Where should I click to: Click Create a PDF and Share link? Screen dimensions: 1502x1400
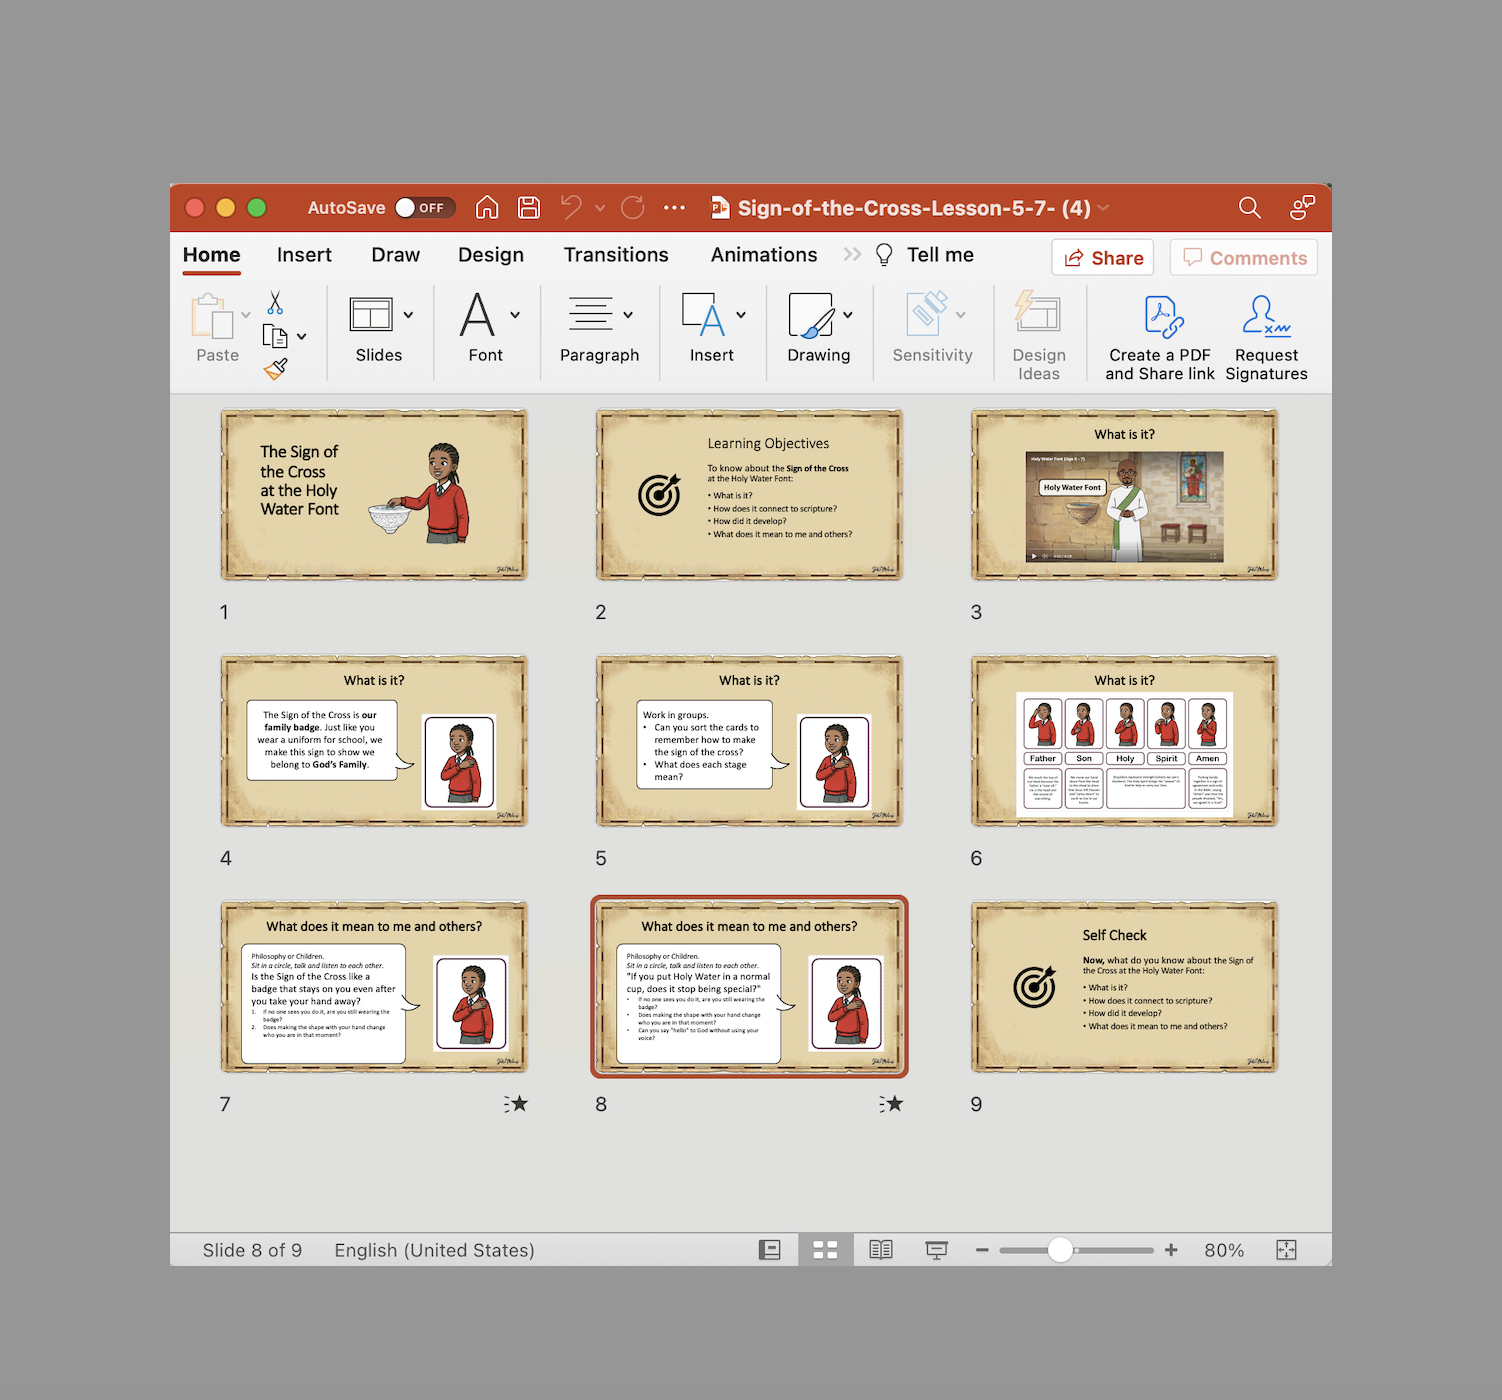pos(1160,340)
